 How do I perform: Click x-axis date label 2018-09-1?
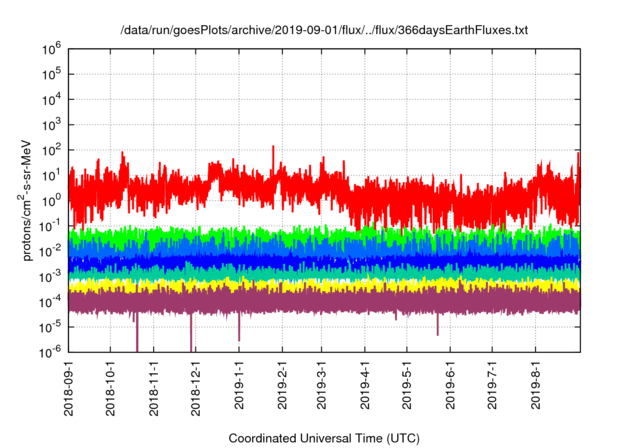click(69, 388)
